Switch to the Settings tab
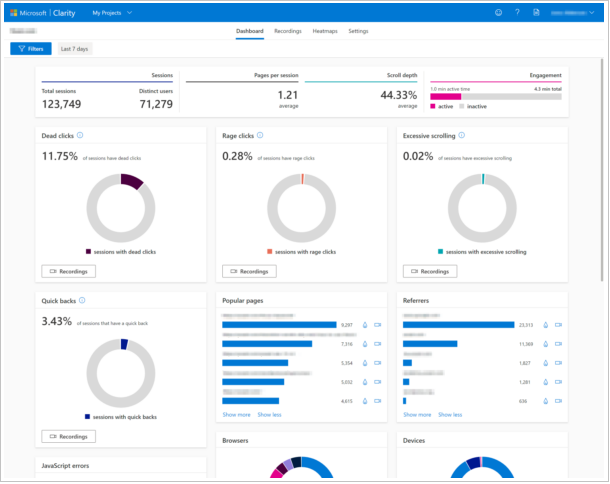The width and height of the screenshot is (610, 484). pos(358,31)
